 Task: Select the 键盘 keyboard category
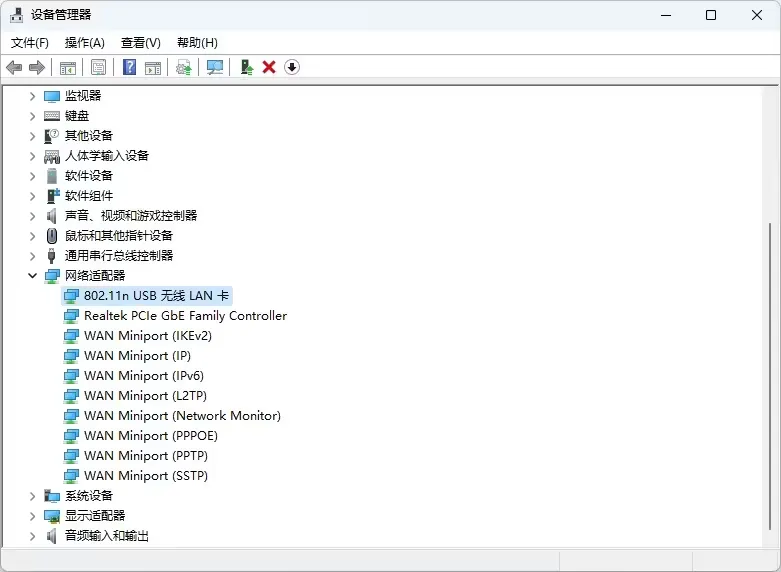tap(77, 116)
